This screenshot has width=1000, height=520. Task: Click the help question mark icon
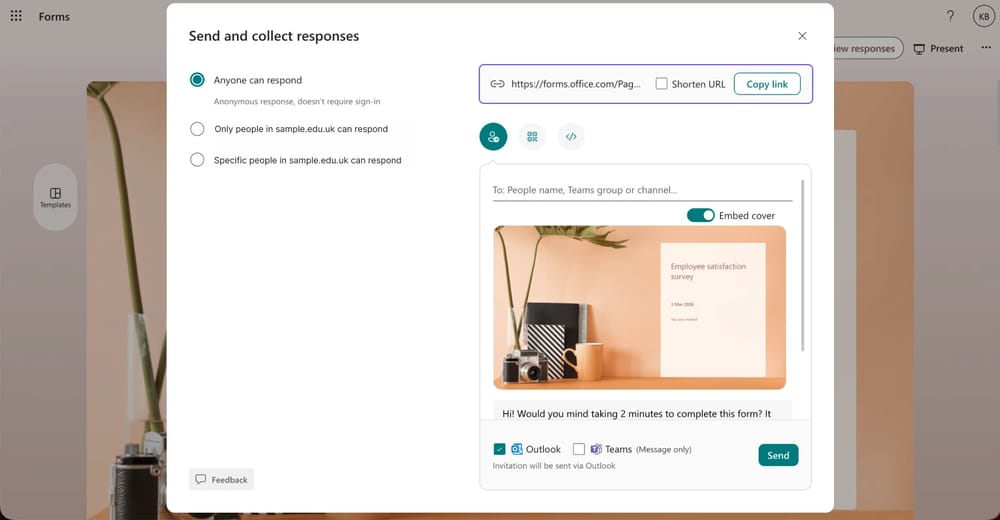[950, 17]
